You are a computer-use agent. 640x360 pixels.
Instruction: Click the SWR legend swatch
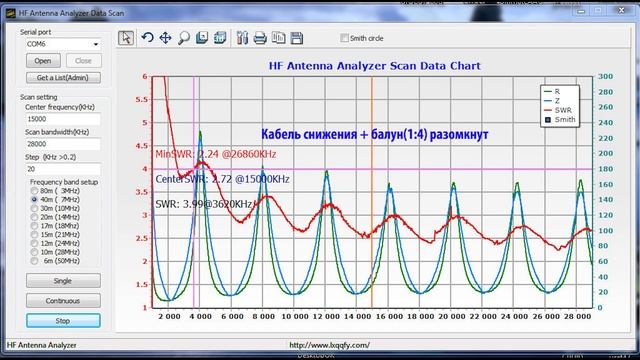point(547,110)
